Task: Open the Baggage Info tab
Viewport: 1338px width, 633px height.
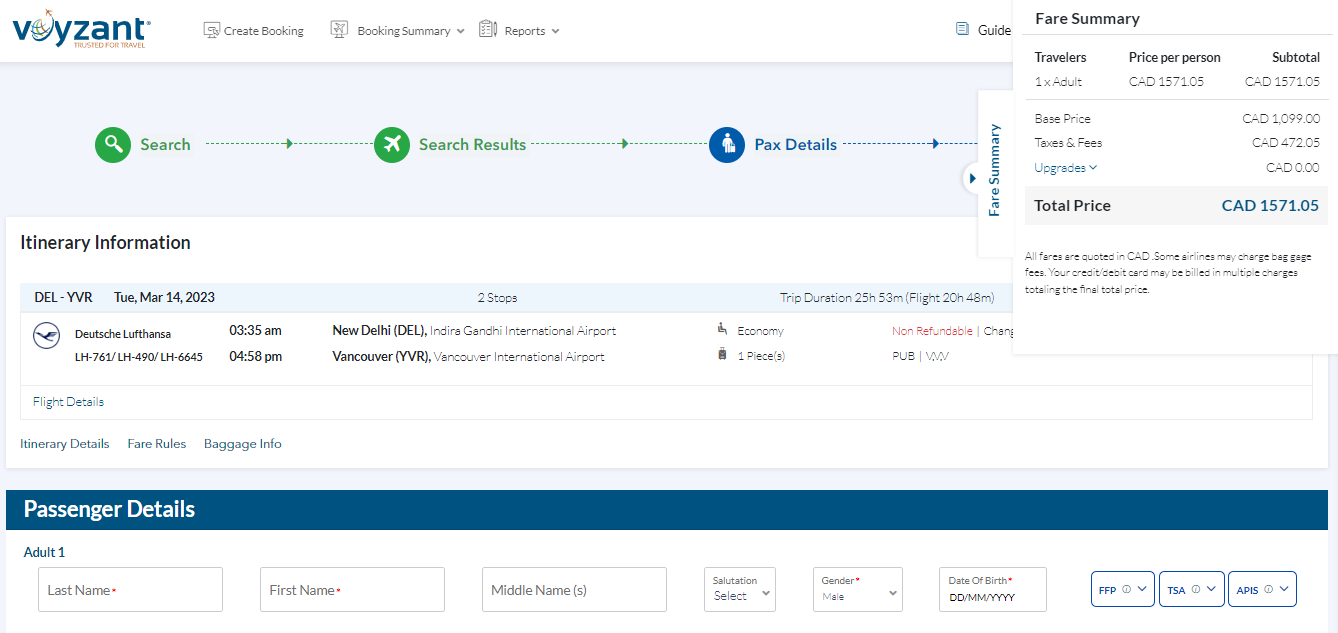Action: pyautogui.click(x=242, y=444)
